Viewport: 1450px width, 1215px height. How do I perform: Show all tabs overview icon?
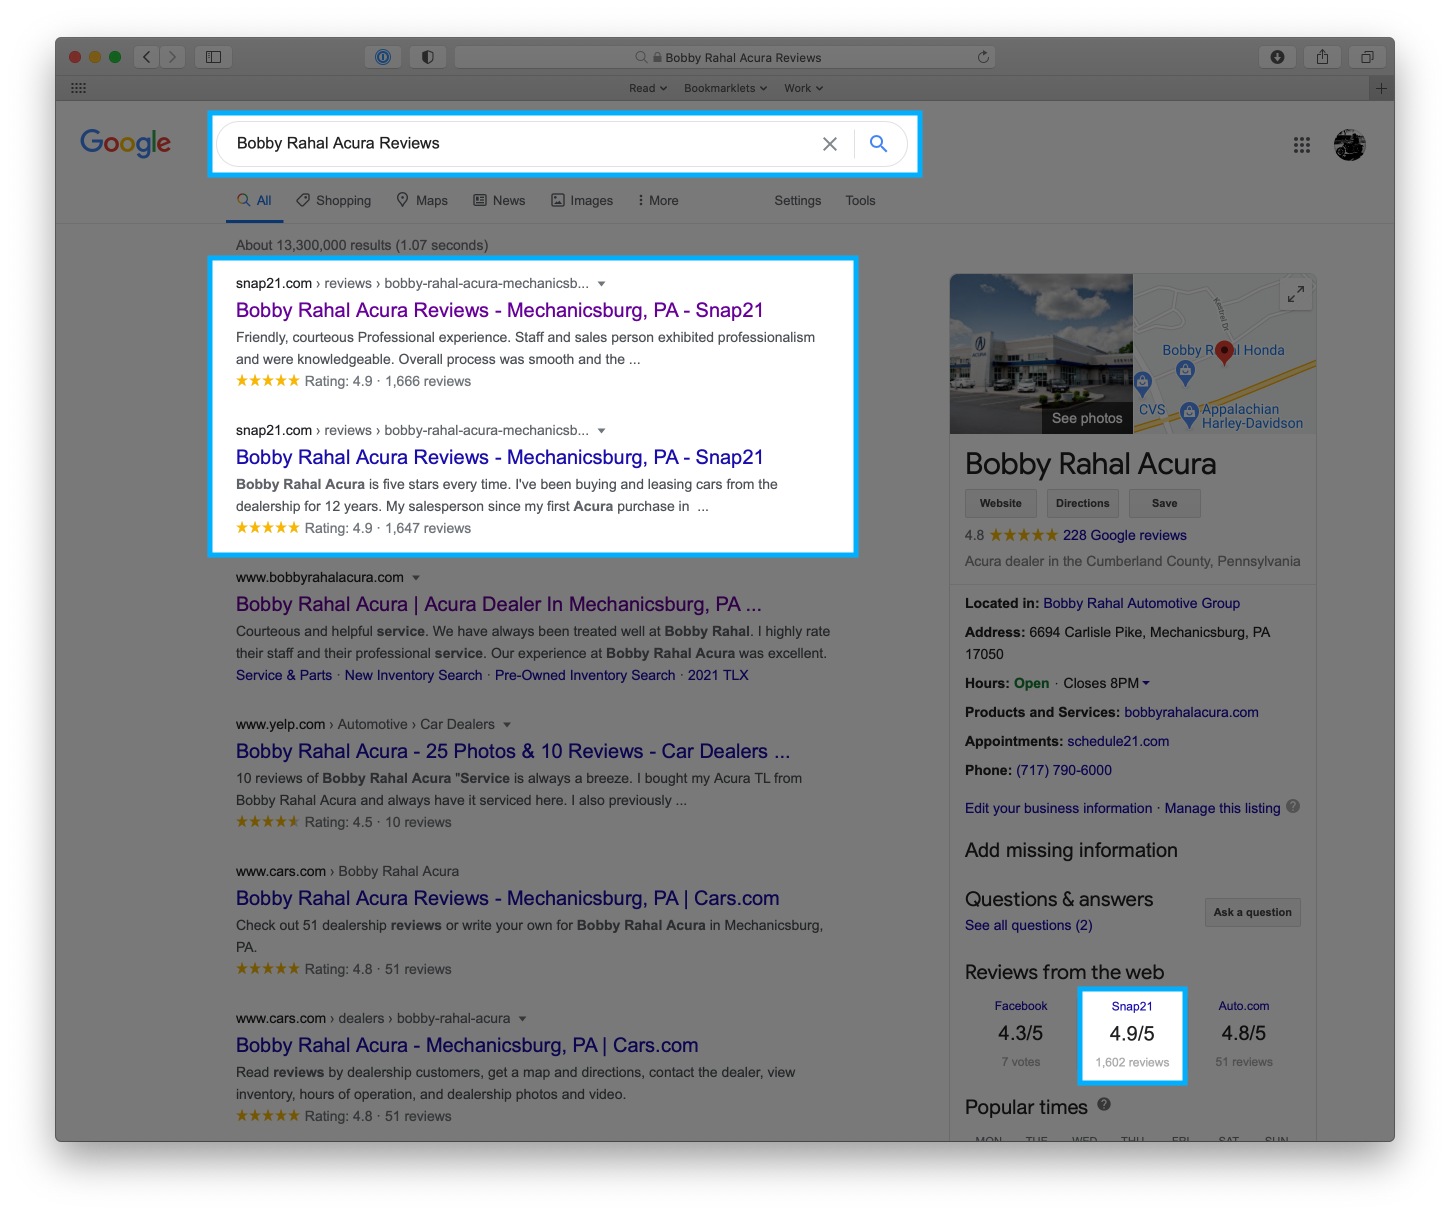pos(1367,57)
